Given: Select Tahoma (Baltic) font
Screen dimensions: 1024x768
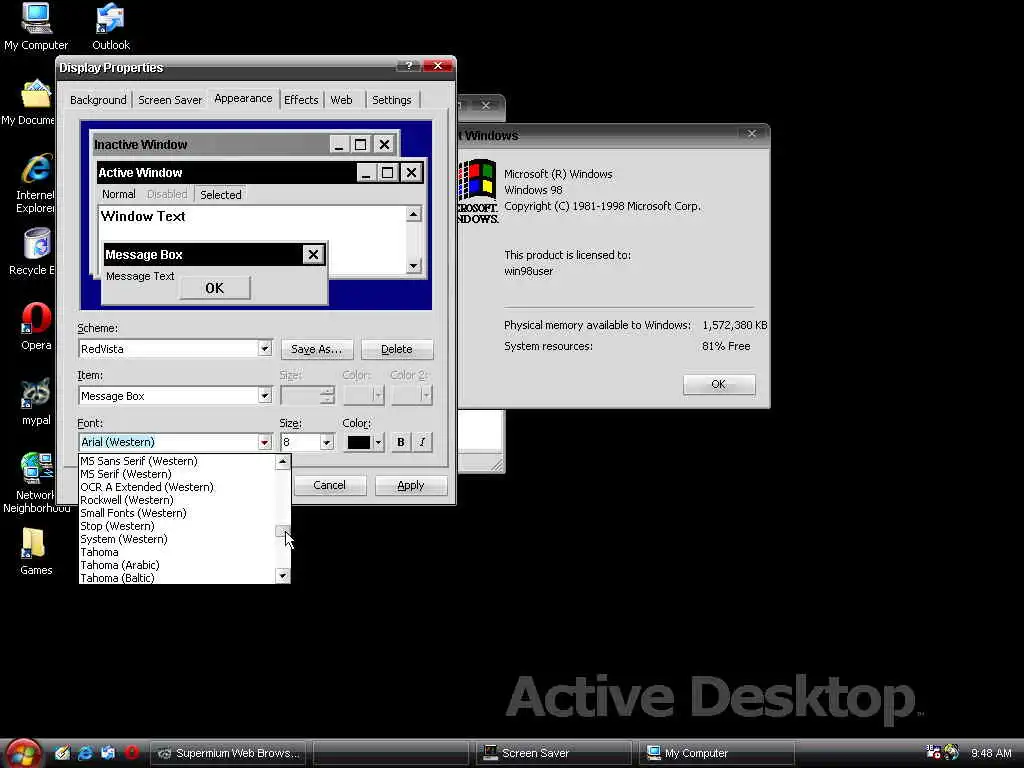Looking at the screenshot, I should click(177, 578).
